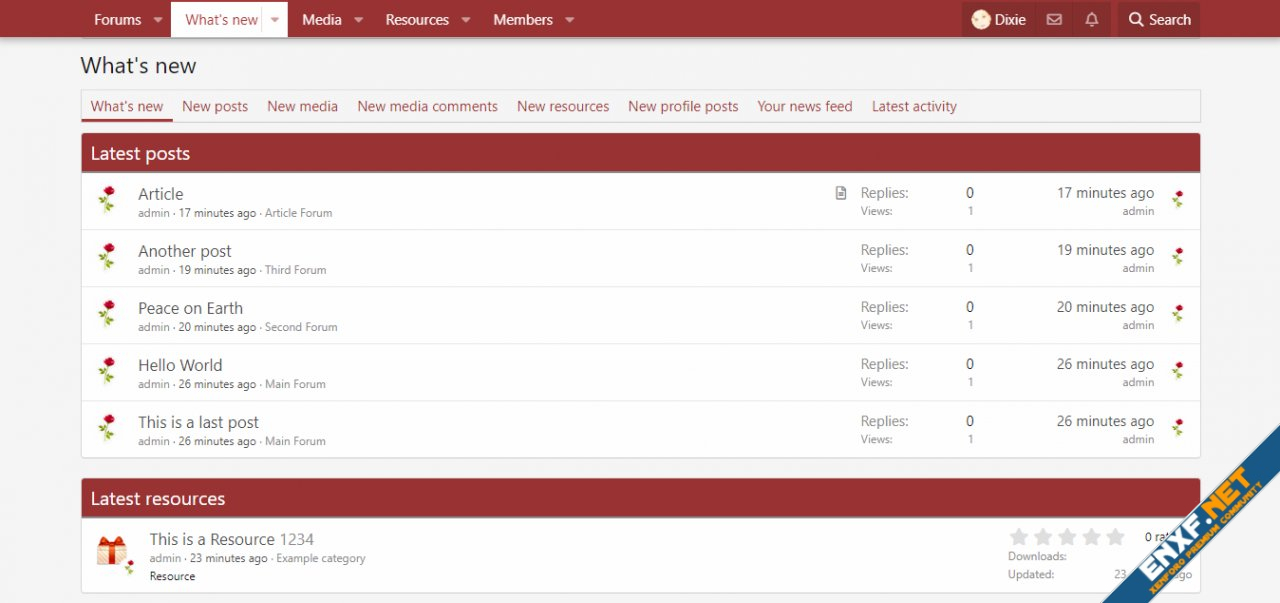Select the New resources tab
Screen dimensions: 1280x603
coord(563,106)
